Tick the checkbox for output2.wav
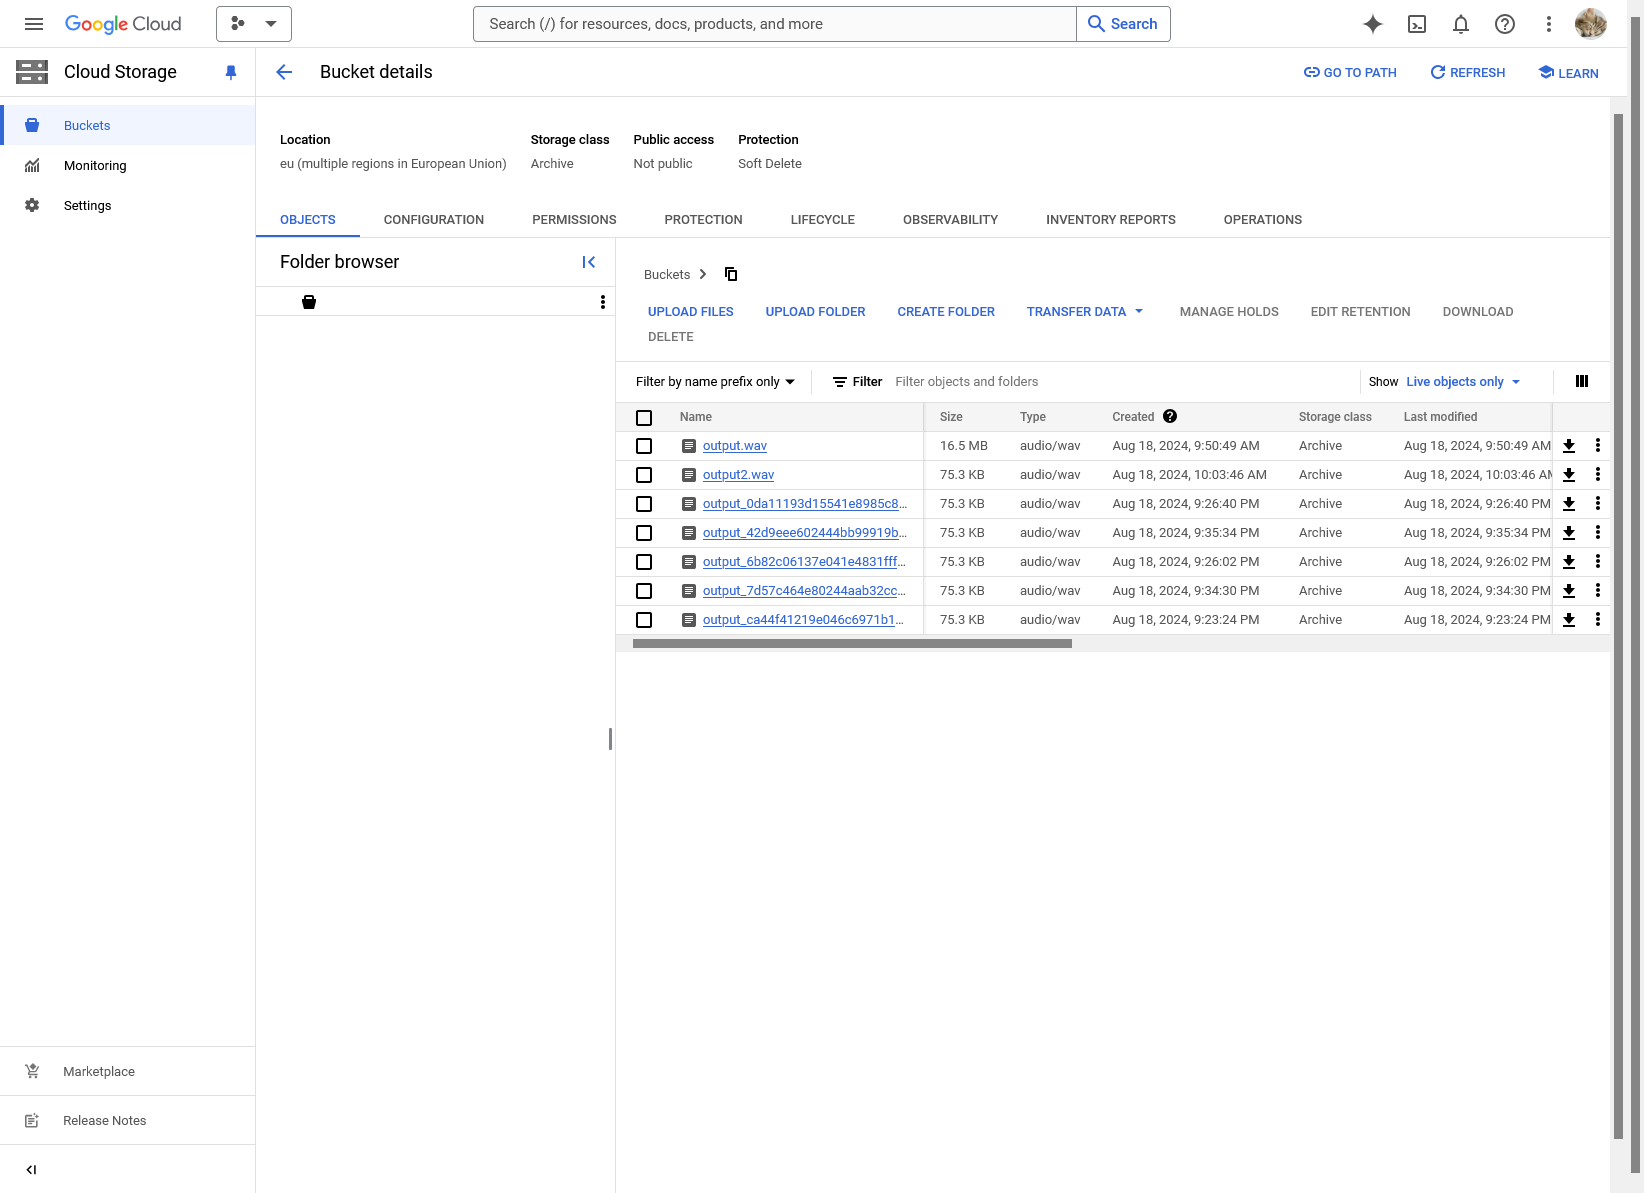 pos(644,475)
